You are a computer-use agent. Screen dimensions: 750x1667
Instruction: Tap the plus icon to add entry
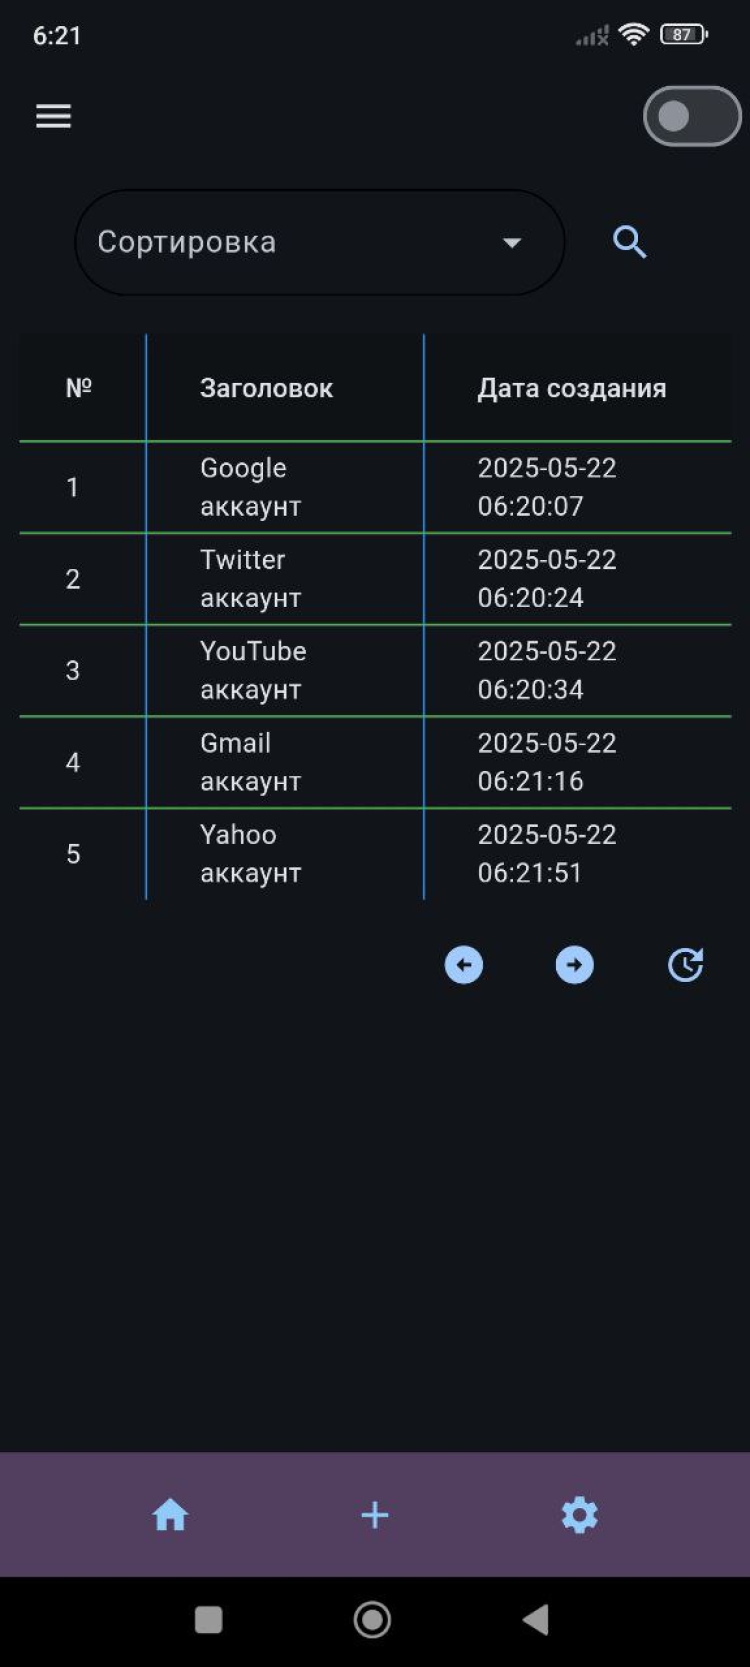375,1515
